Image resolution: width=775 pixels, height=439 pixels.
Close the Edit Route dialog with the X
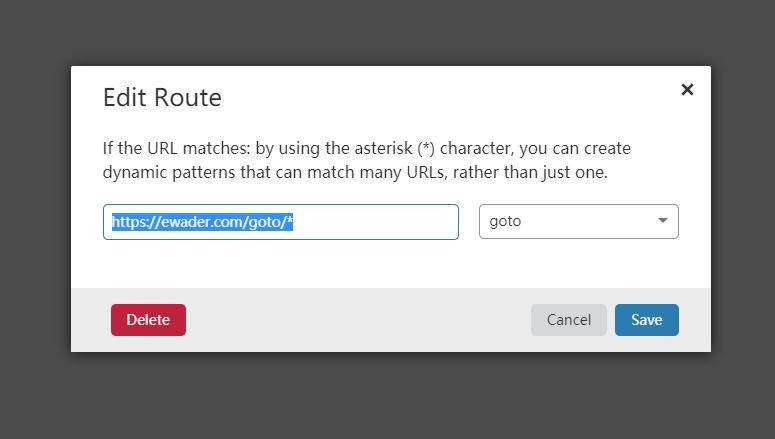click(x=687, y=89)
